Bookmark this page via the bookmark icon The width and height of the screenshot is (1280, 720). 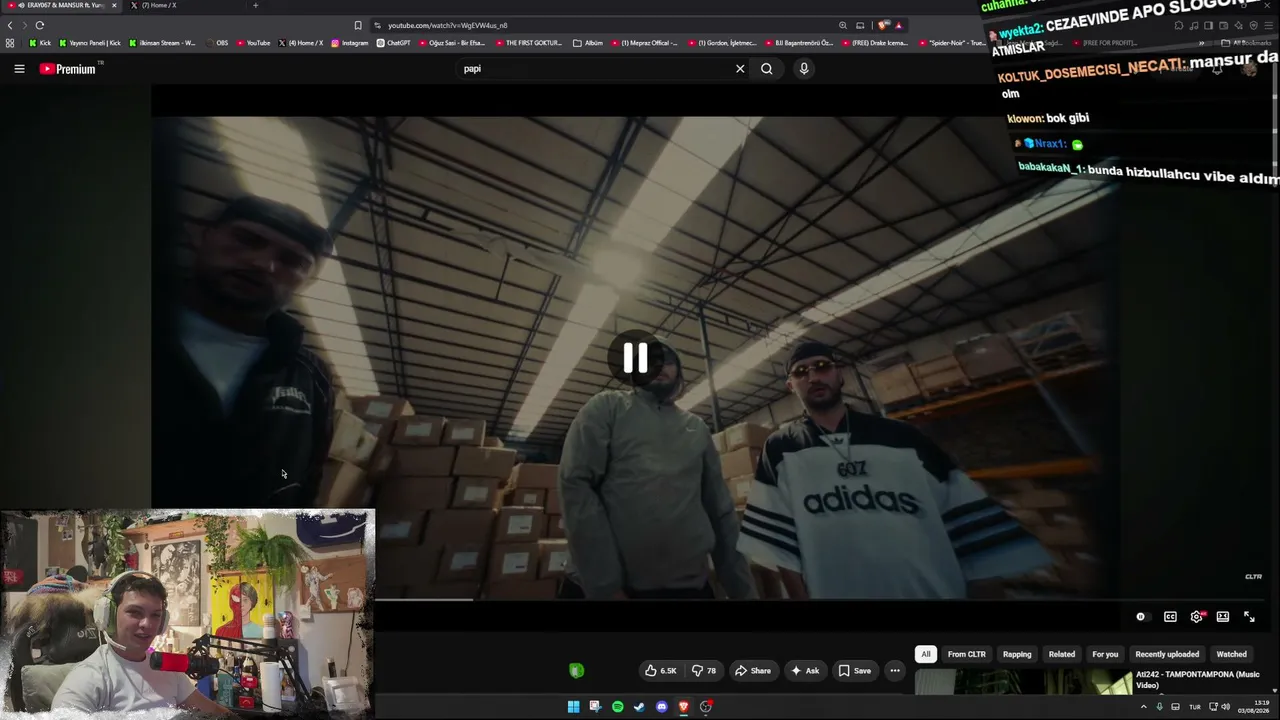(x=358, y=25)
